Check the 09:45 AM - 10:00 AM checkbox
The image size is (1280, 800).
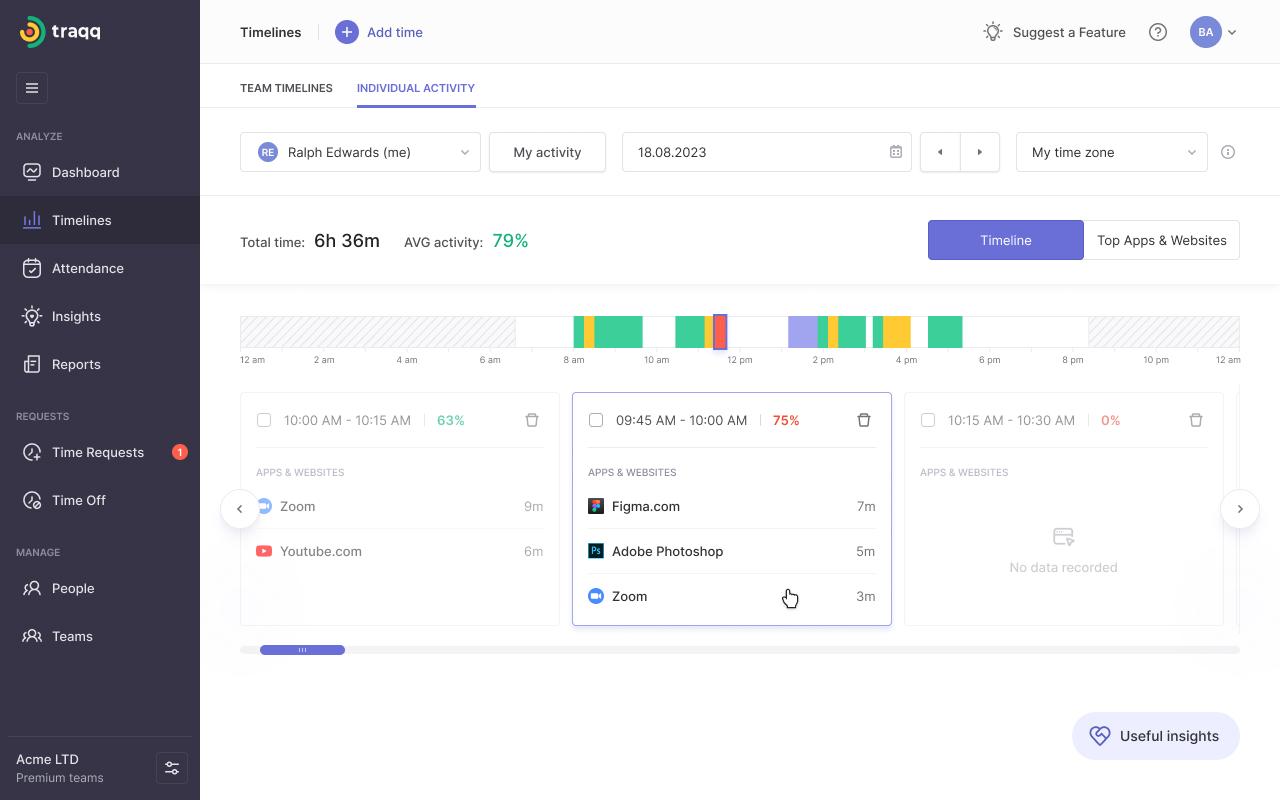click(x=596, y=420)
